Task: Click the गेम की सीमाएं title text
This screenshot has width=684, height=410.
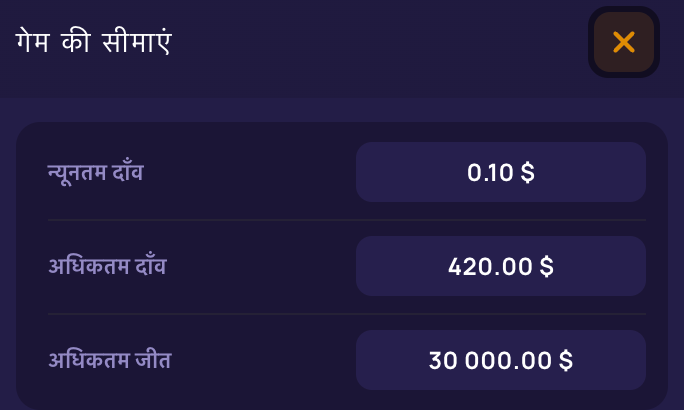Action: pyautogui.click(x=94, y=42)
